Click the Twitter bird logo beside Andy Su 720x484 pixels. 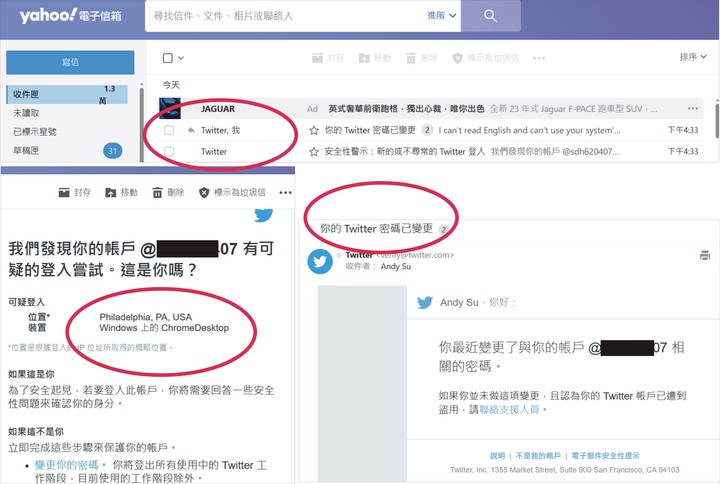(425, 303)
